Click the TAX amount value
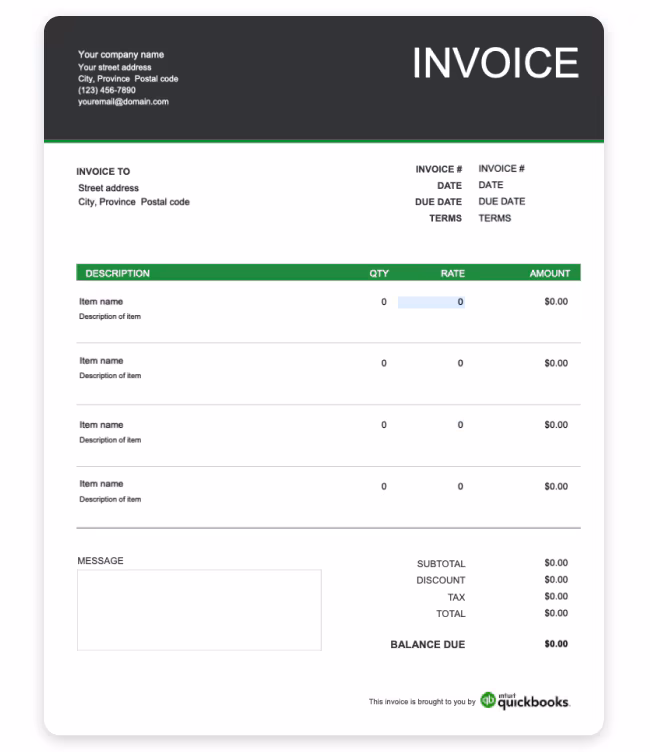The height and width of the screenshot is (756, 650). 556,596
